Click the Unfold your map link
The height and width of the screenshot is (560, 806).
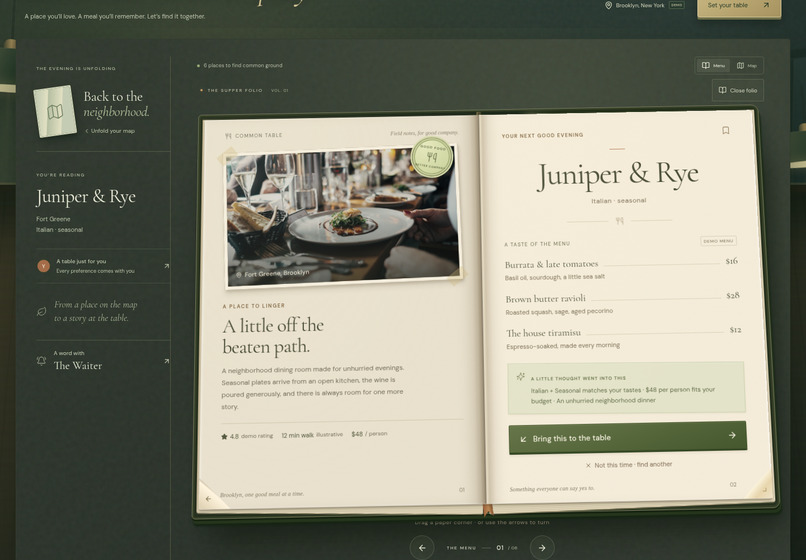point(110,131)
